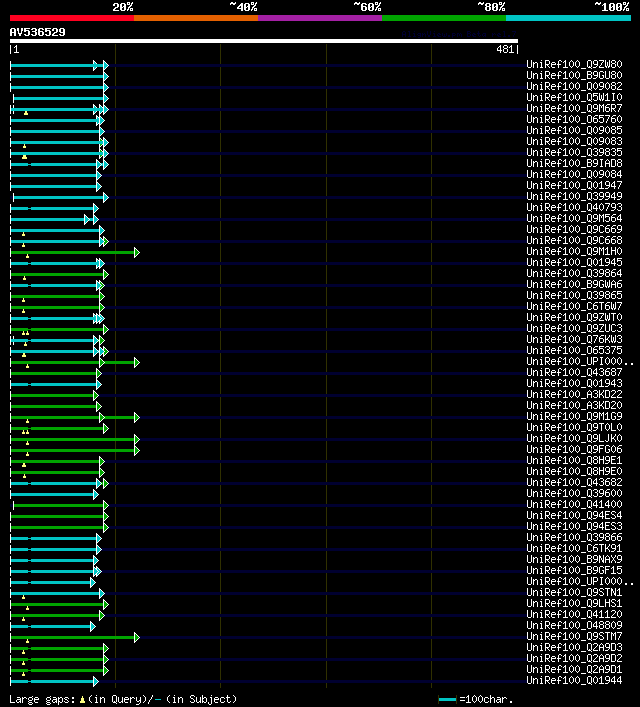Select the UniRef100_Q9T0L0 label
640x707 pixels.
click(574, 427)
